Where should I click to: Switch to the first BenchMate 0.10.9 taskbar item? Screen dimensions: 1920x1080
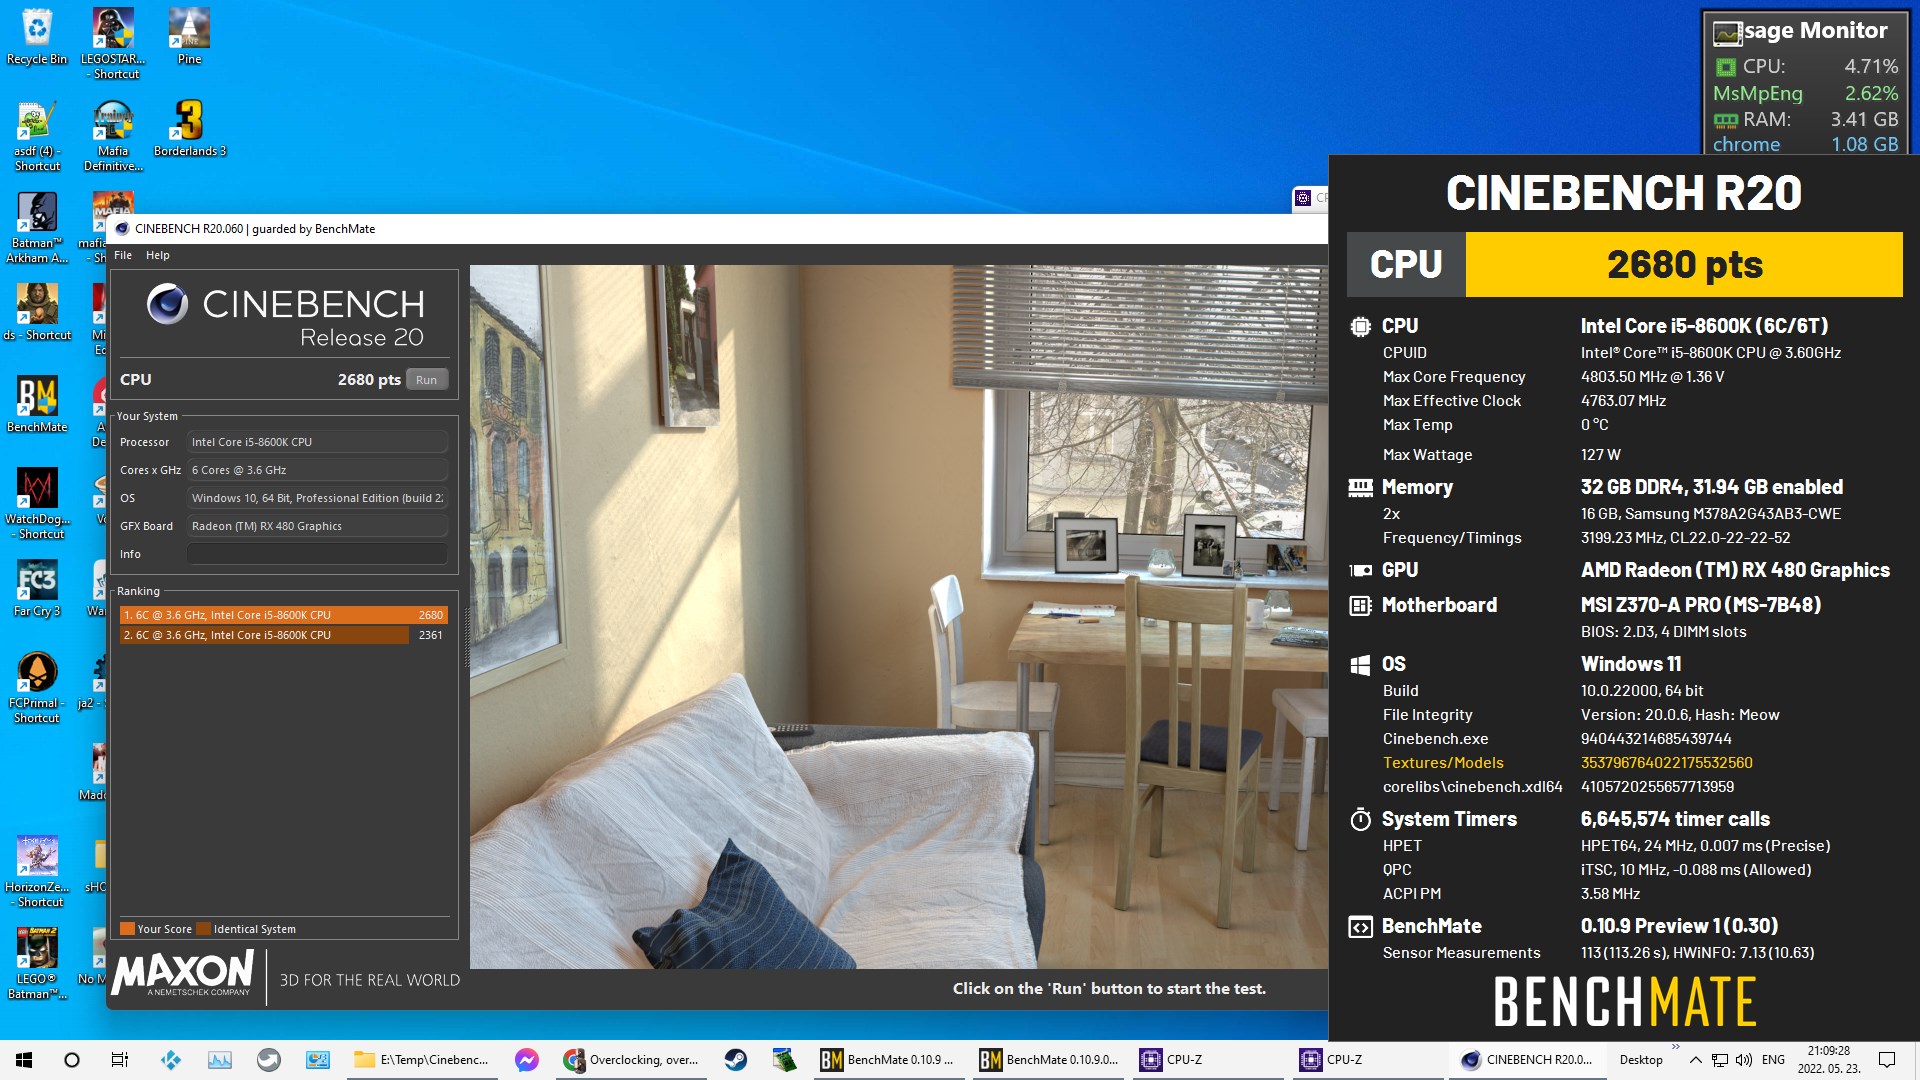coord(887,1060)
